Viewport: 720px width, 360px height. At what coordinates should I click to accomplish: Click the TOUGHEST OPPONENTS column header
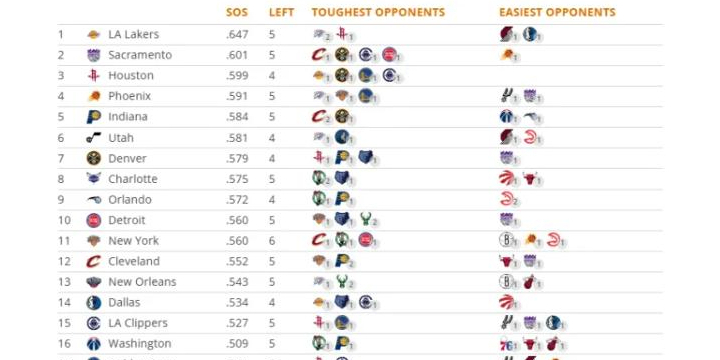pos(378,12)
